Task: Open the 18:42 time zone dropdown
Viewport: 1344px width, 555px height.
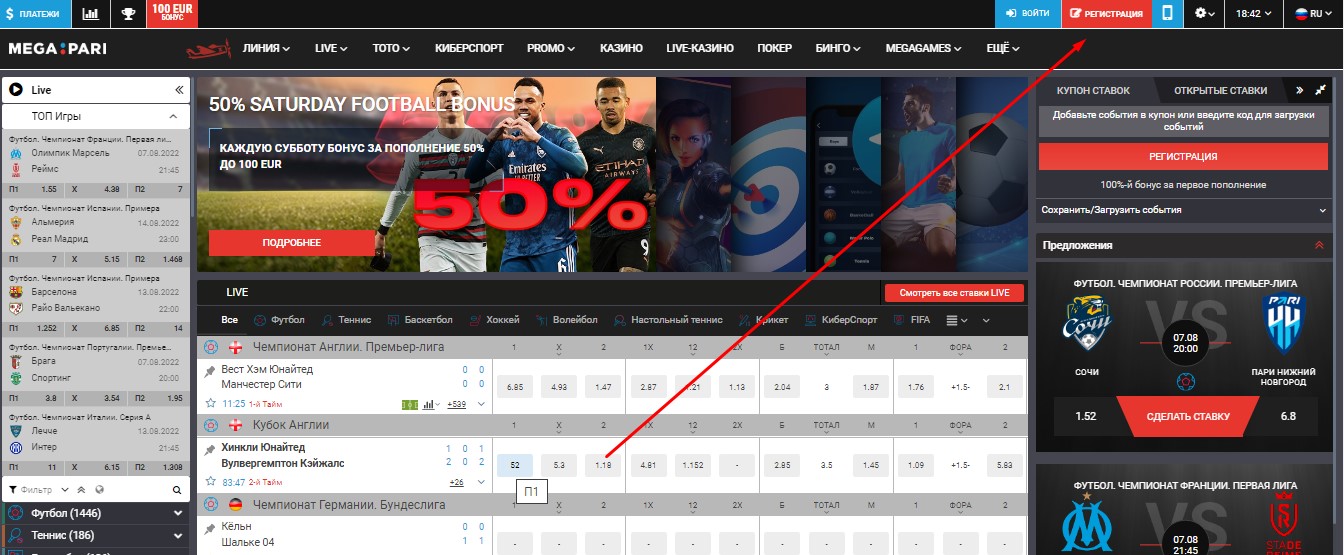Action: click(1254, 14)
